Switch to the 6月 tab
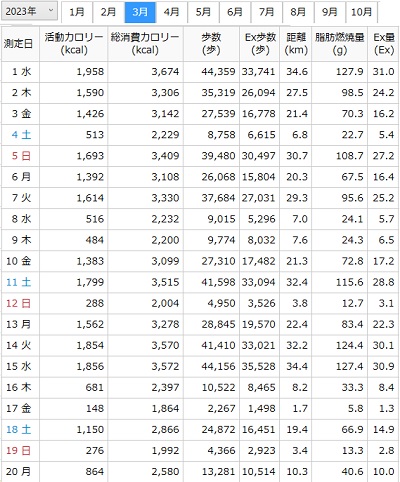The height and width of the screenshot is (482, 400). tap(235, 12)
